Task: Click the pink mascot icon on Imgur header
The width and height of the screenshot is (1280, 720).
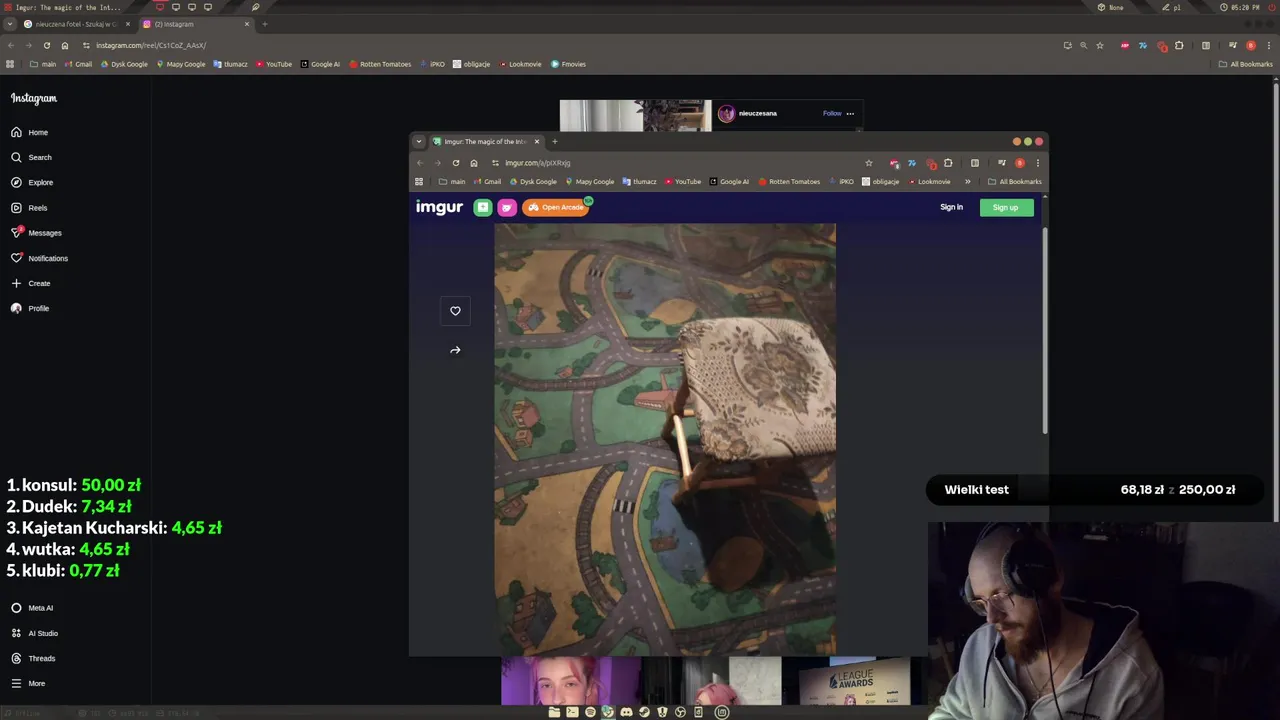Action: click(x=507, y=207)
